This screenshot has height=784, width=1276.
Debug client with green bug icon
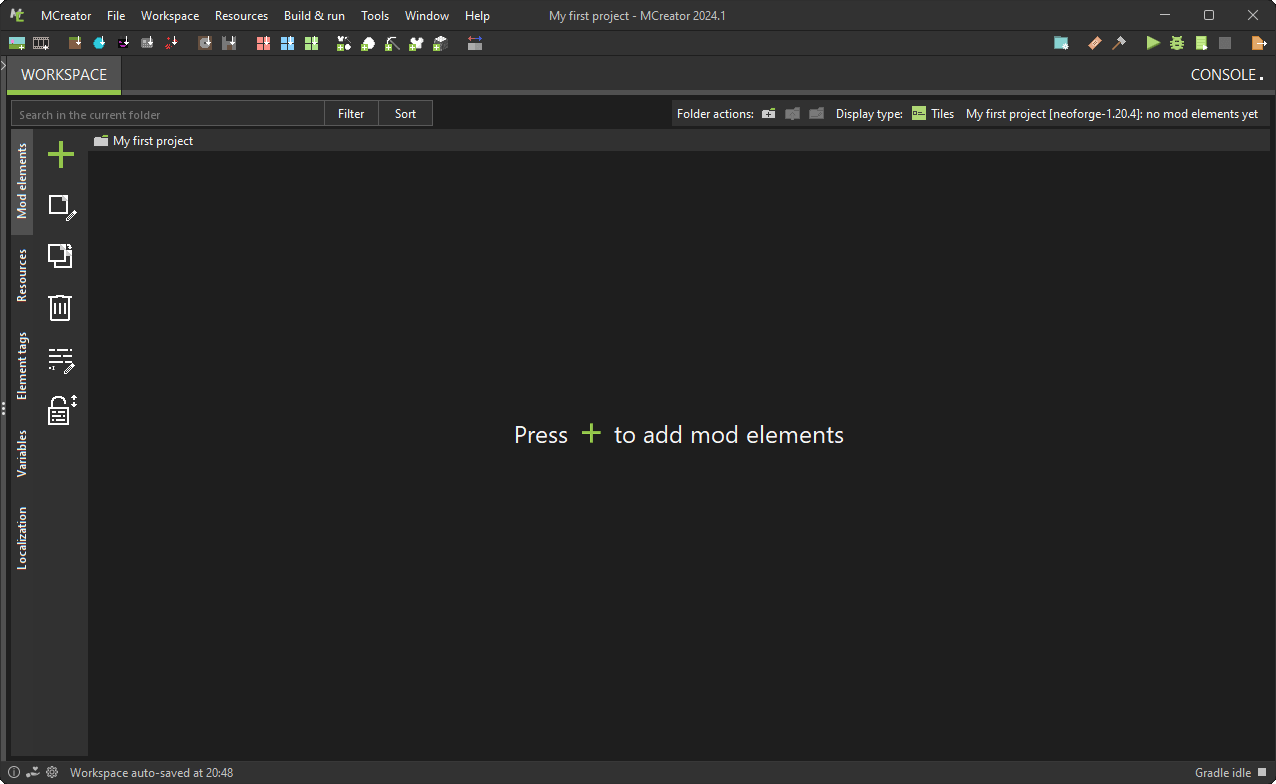(x=1177, y=43)
